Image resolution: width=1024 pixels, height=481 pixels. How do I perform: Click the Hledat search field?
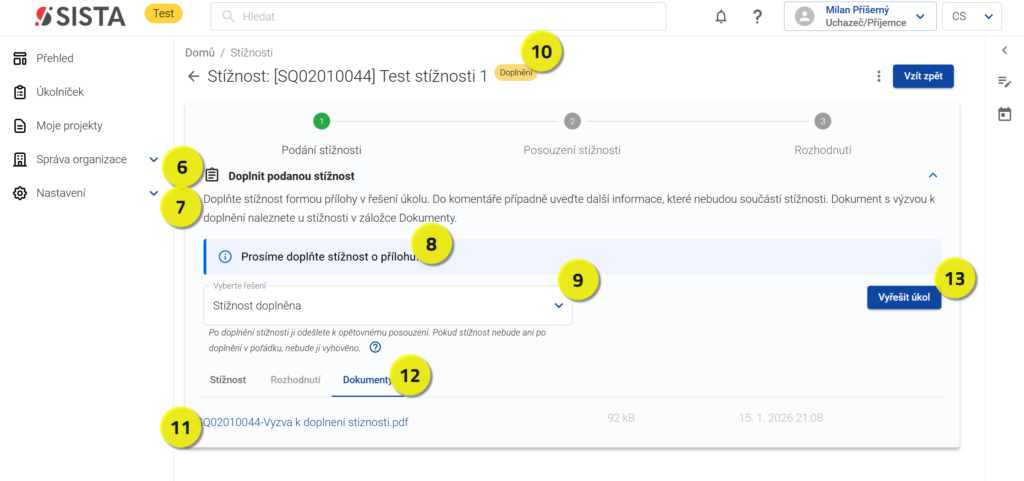pos(438,17)
